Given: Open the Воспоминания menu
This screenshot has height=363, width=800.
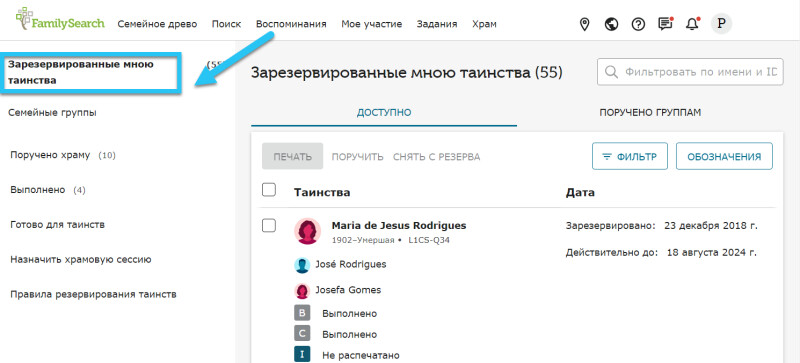Looking at the screenshot, I should (x=291, y=24).
